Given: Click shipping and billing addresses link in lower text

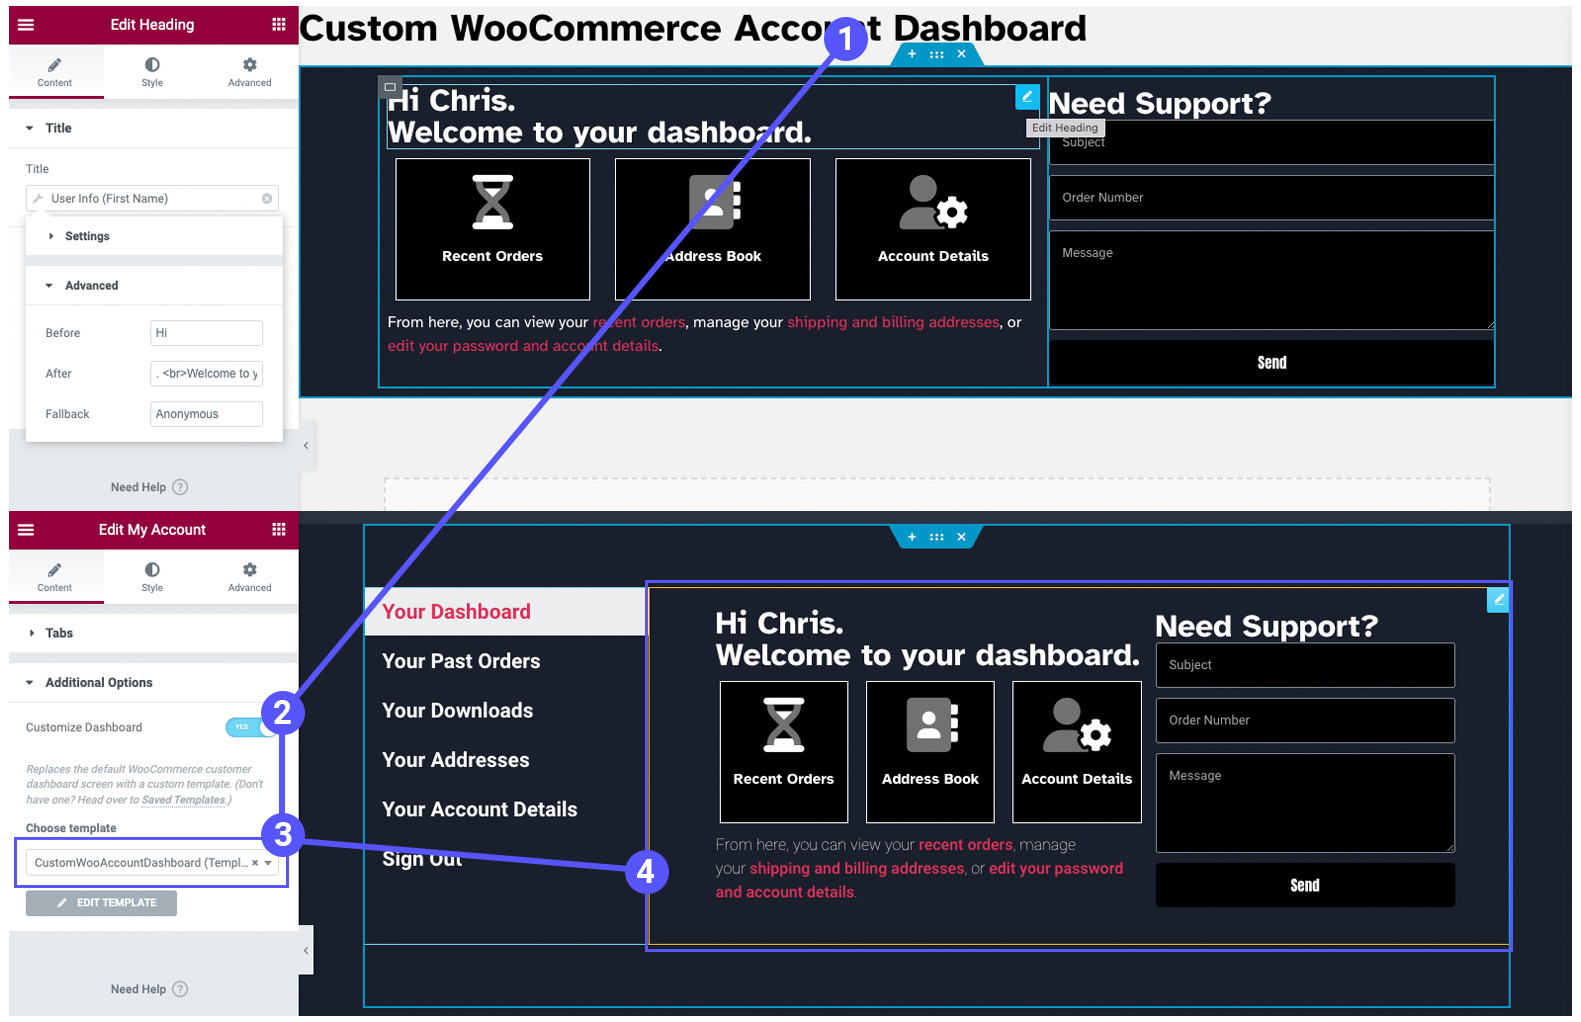Looking at the screenshot, I should coord(857,869).
